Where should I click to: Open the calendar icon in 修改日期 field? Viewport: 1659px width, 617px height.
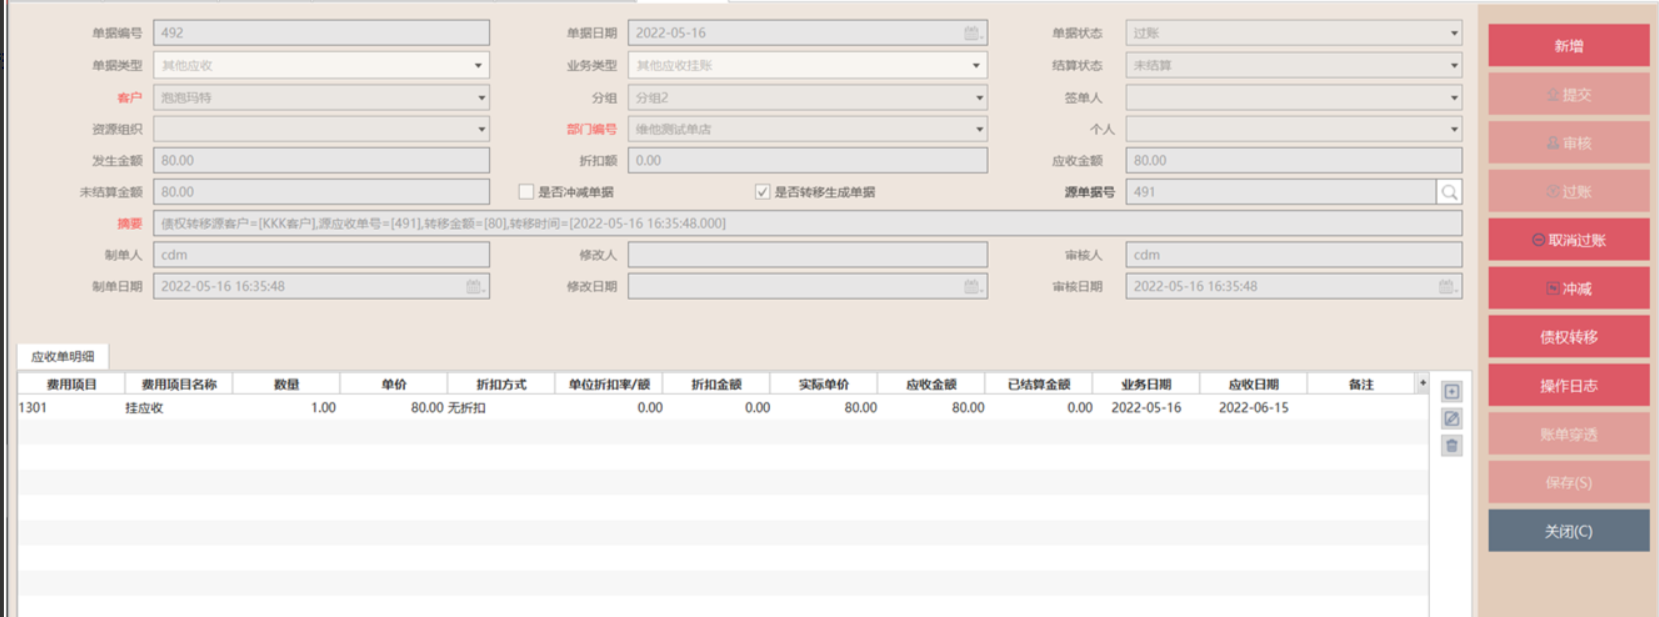972,287
